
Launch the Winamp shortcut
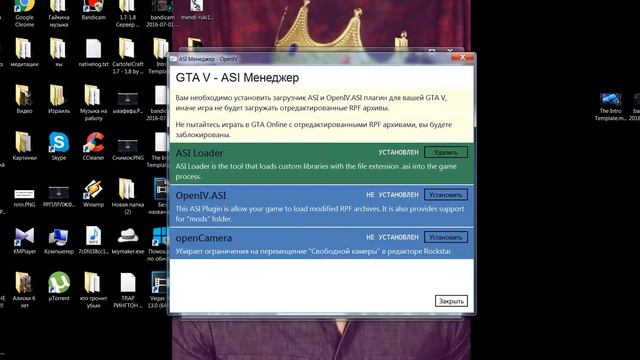click(x=93, y=193)
